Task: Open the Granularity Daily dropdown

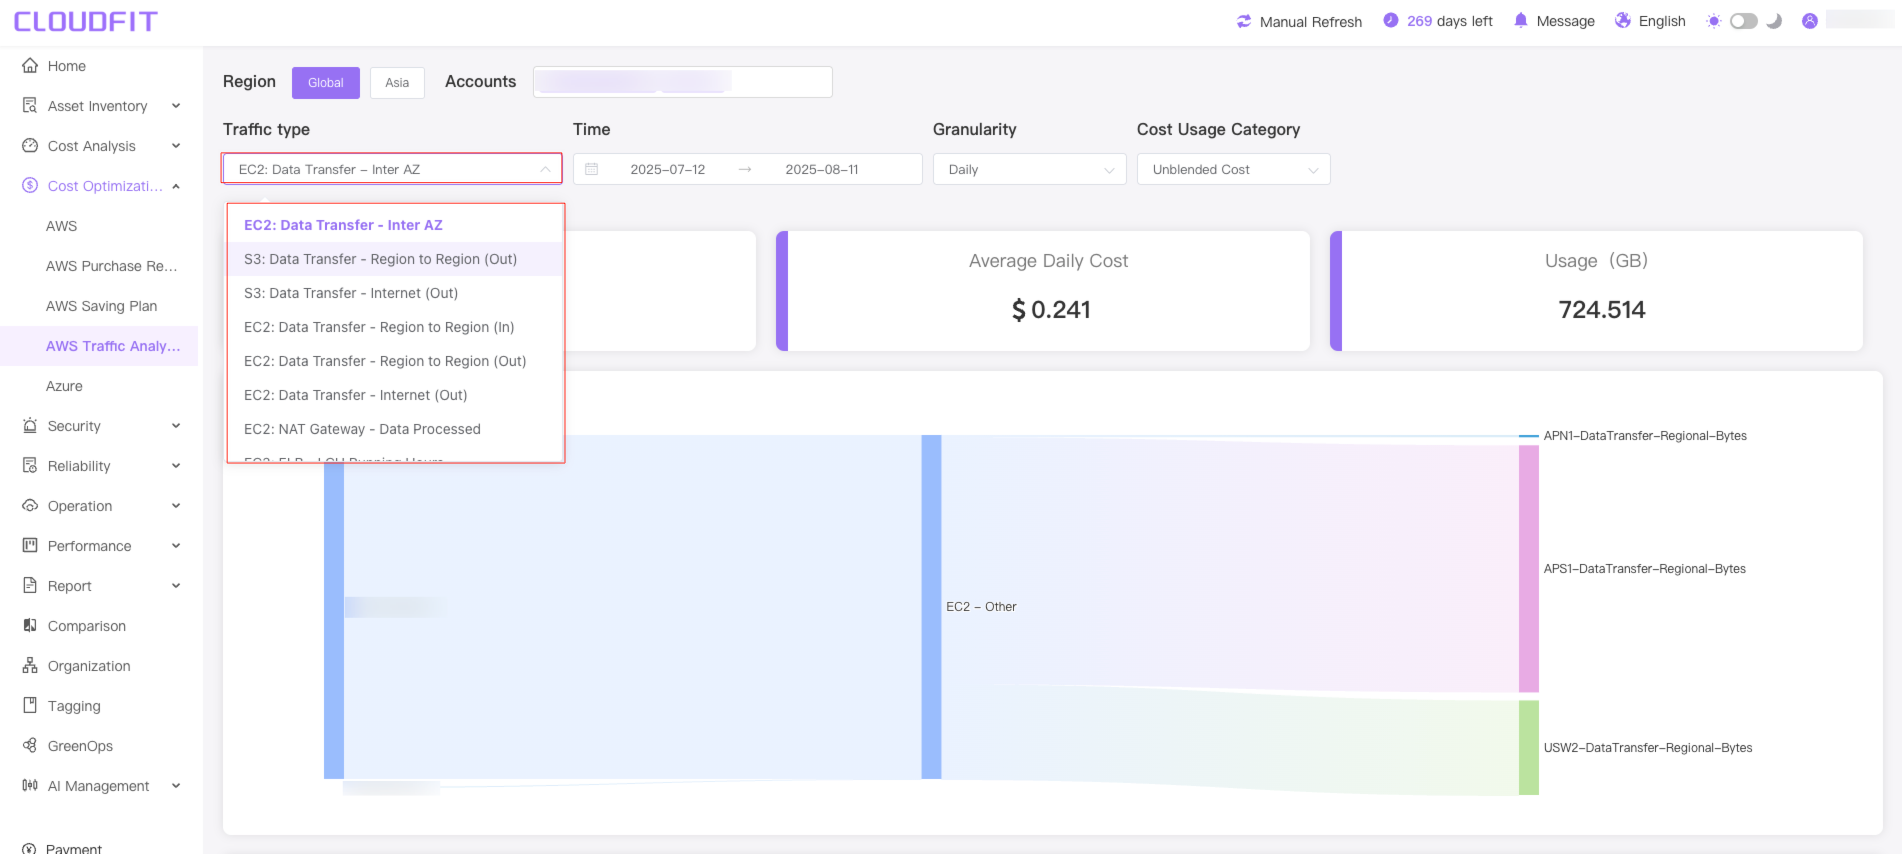Action: 1030,169
